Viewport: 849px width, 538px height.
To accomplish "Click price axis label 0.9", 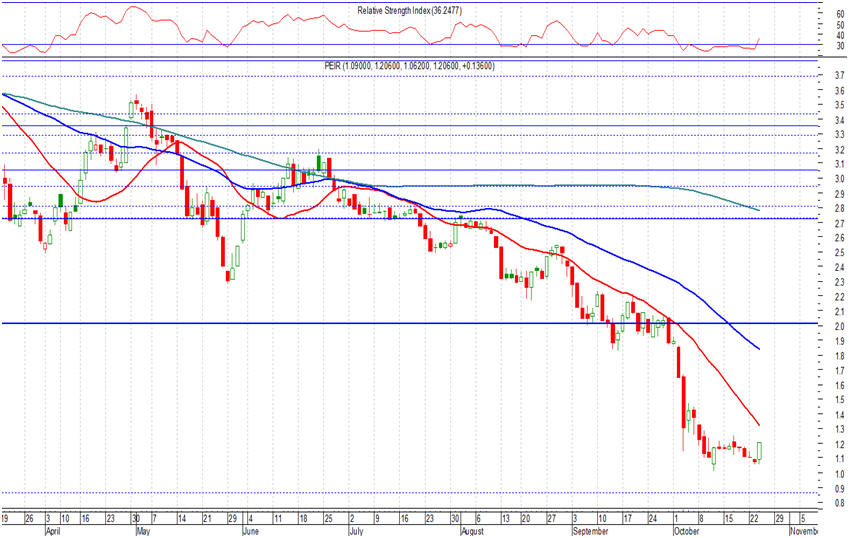I will (x=840, y=489).
